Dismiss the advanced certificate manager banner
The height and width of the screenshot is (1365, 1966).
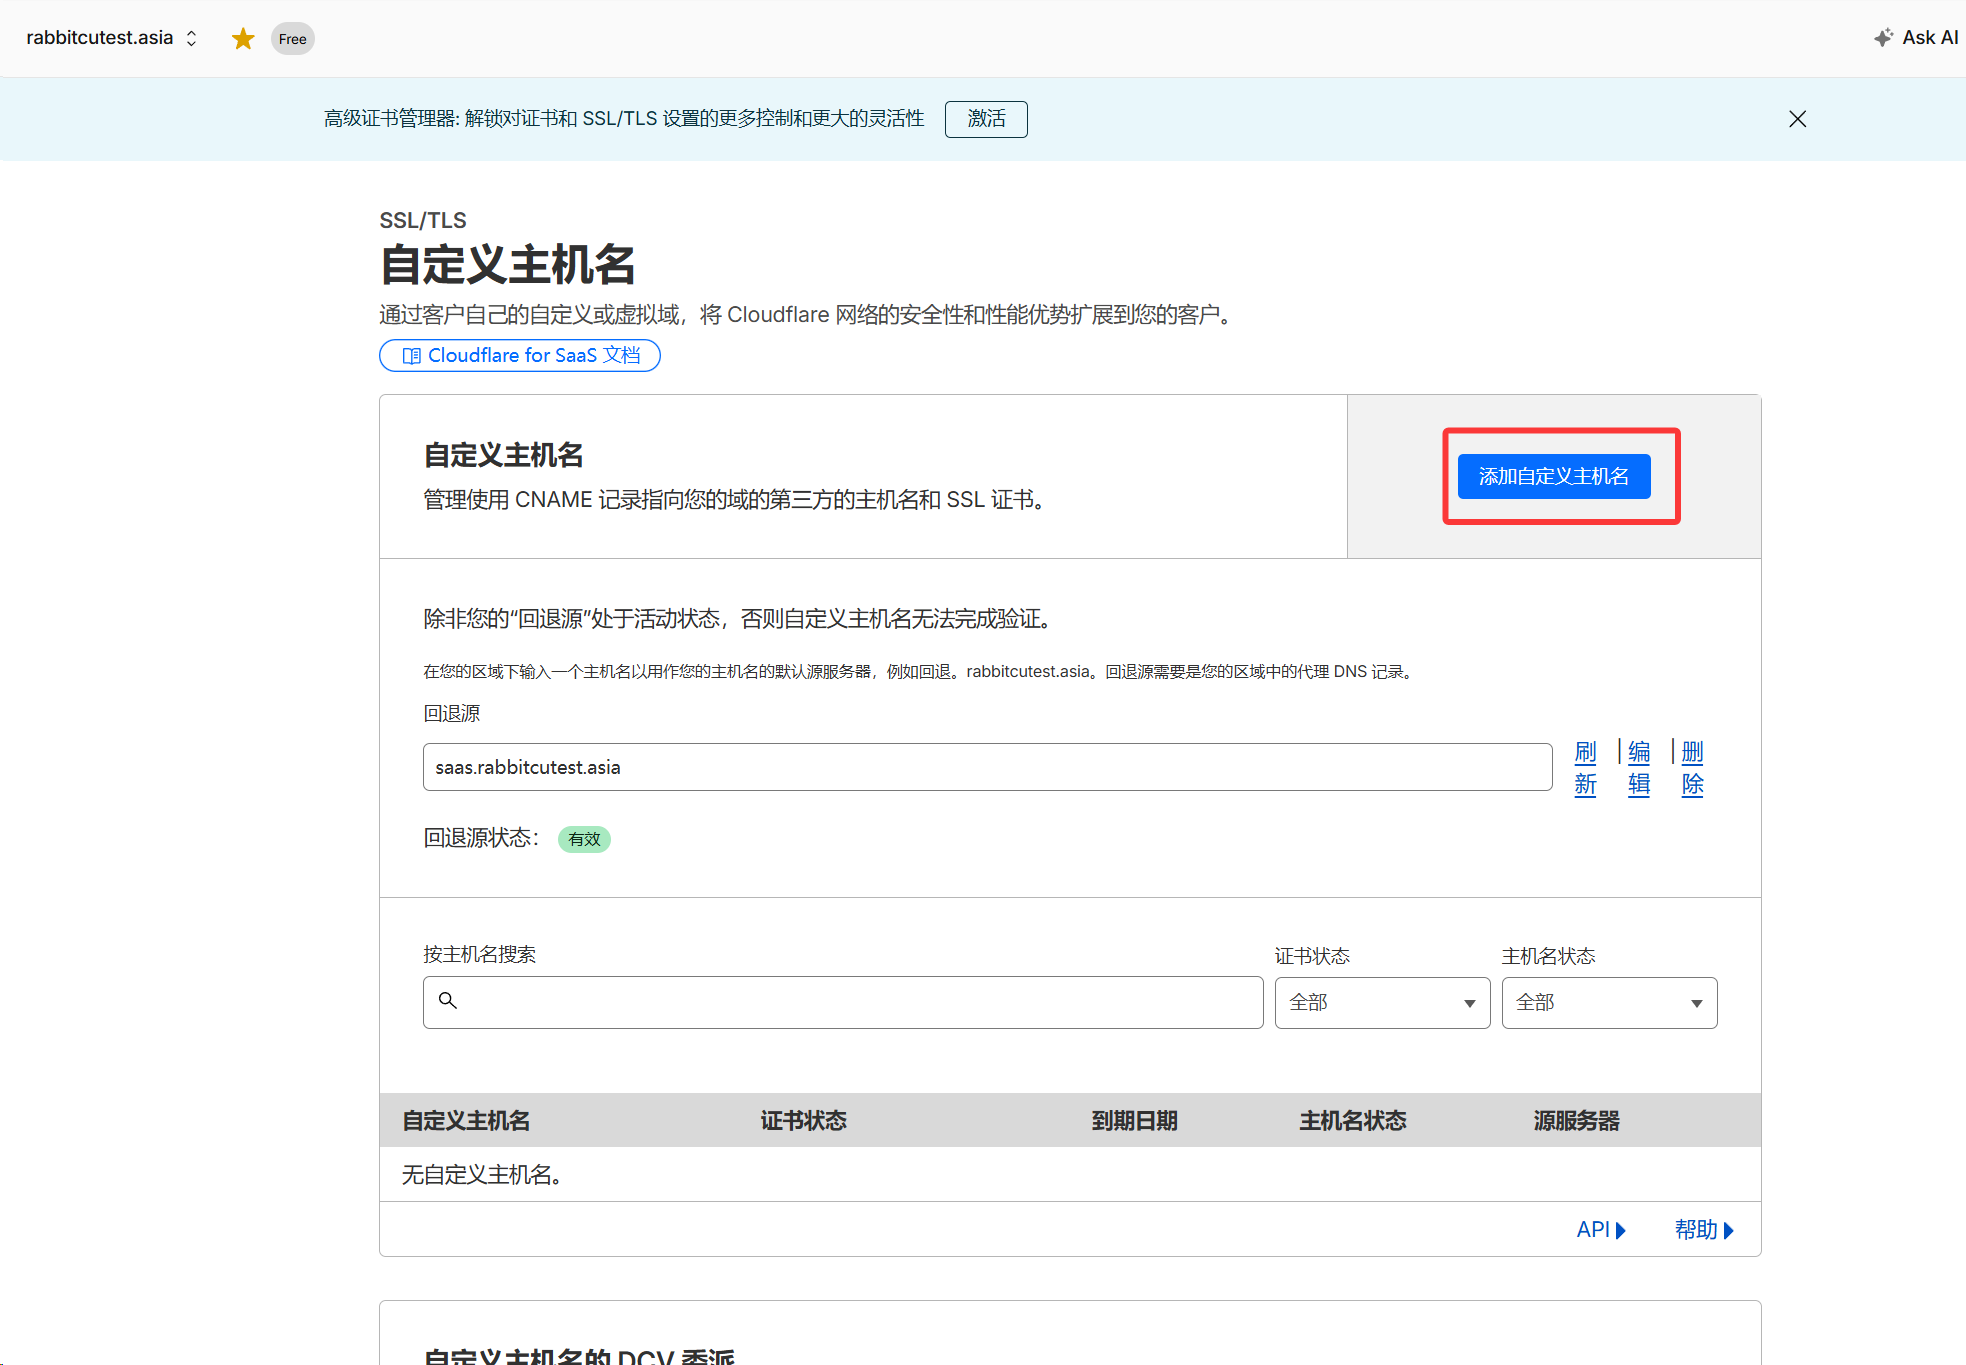(1797, 119)
